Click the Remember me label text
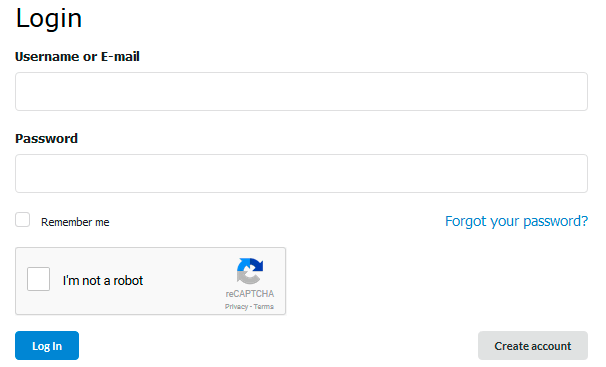606x367 pixels. (75, 222)
